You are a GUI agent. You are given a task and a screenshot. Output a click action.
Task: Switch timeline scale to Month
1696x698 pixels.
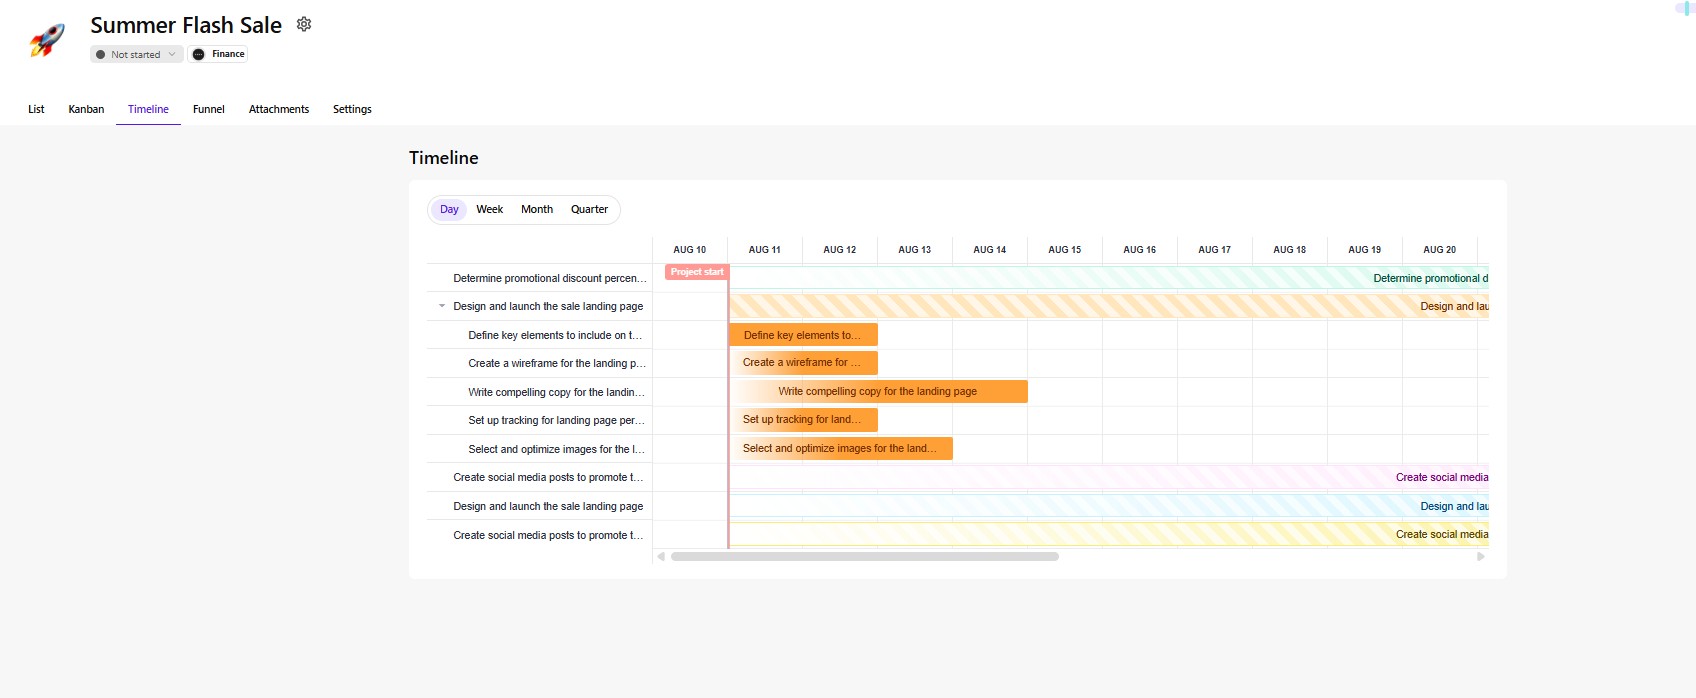pos(536,210)
